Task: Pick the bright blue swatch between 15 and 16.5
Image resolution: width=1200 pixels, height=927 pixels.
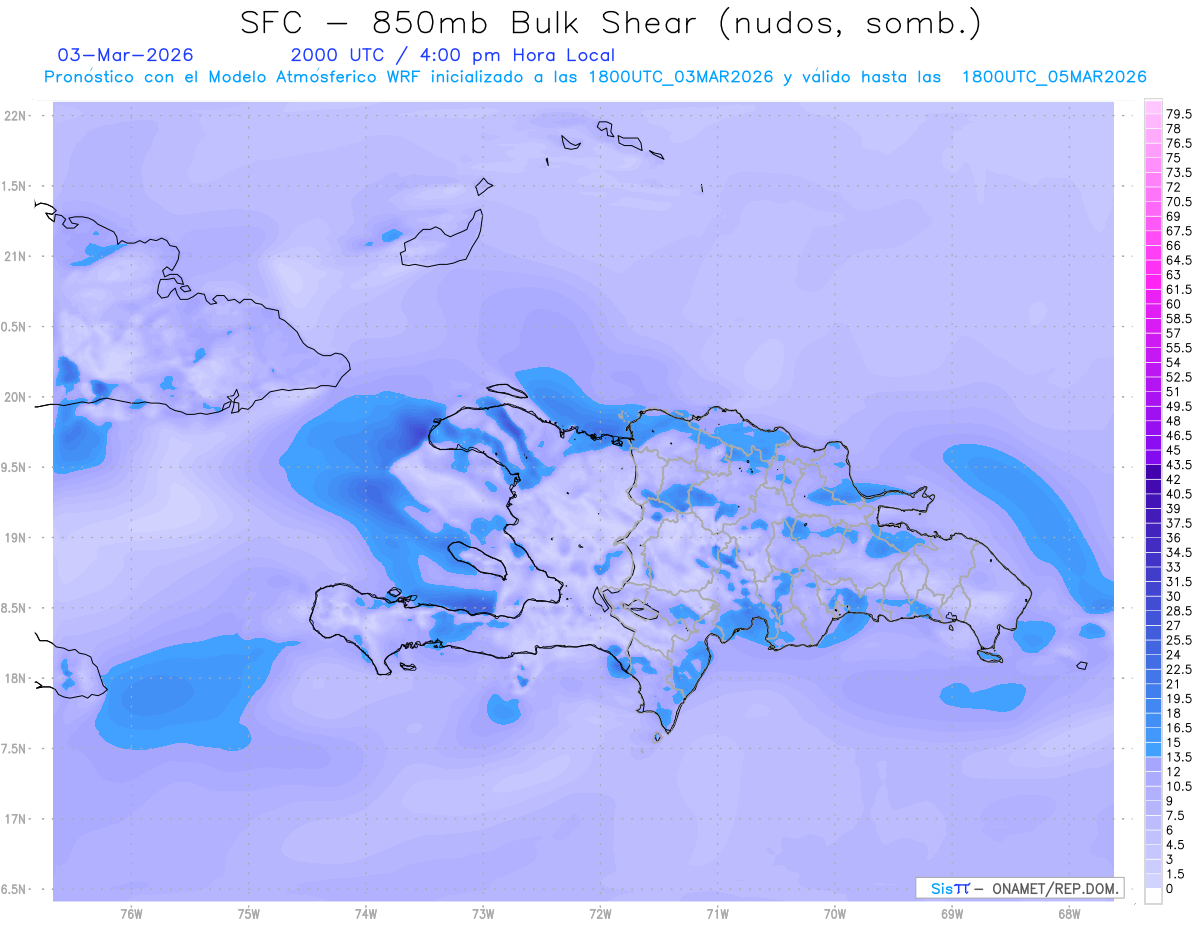Action: click(1153, 735)
